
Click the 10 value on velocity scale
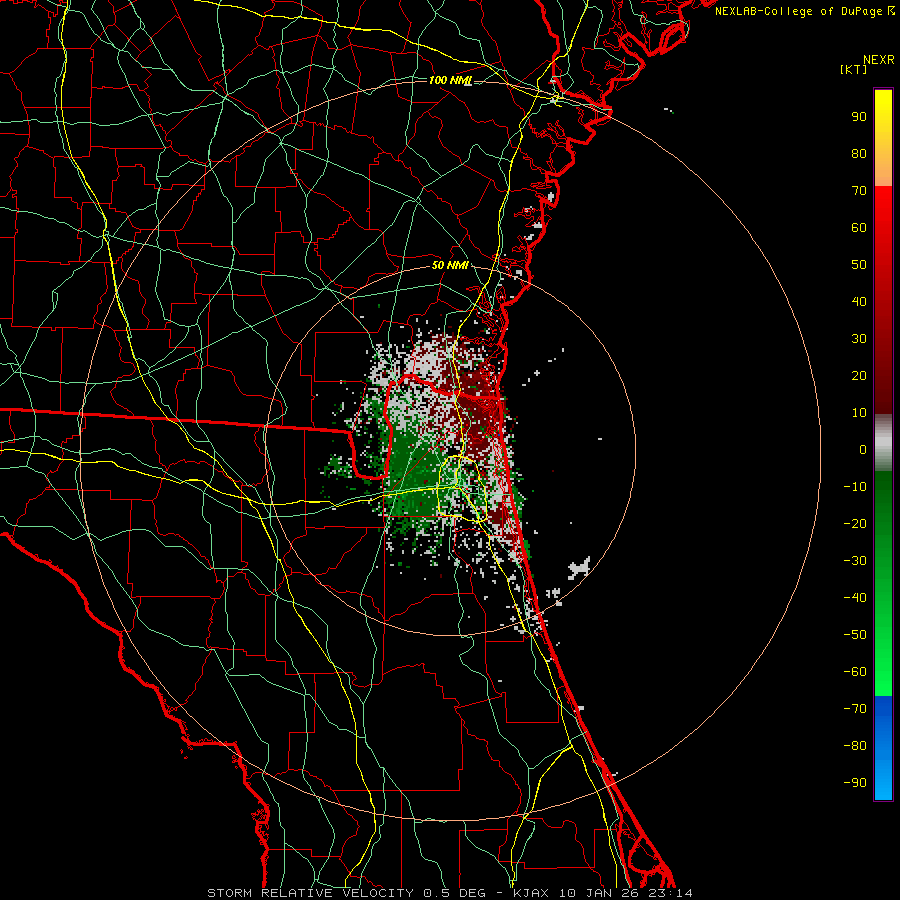[859, 413]
